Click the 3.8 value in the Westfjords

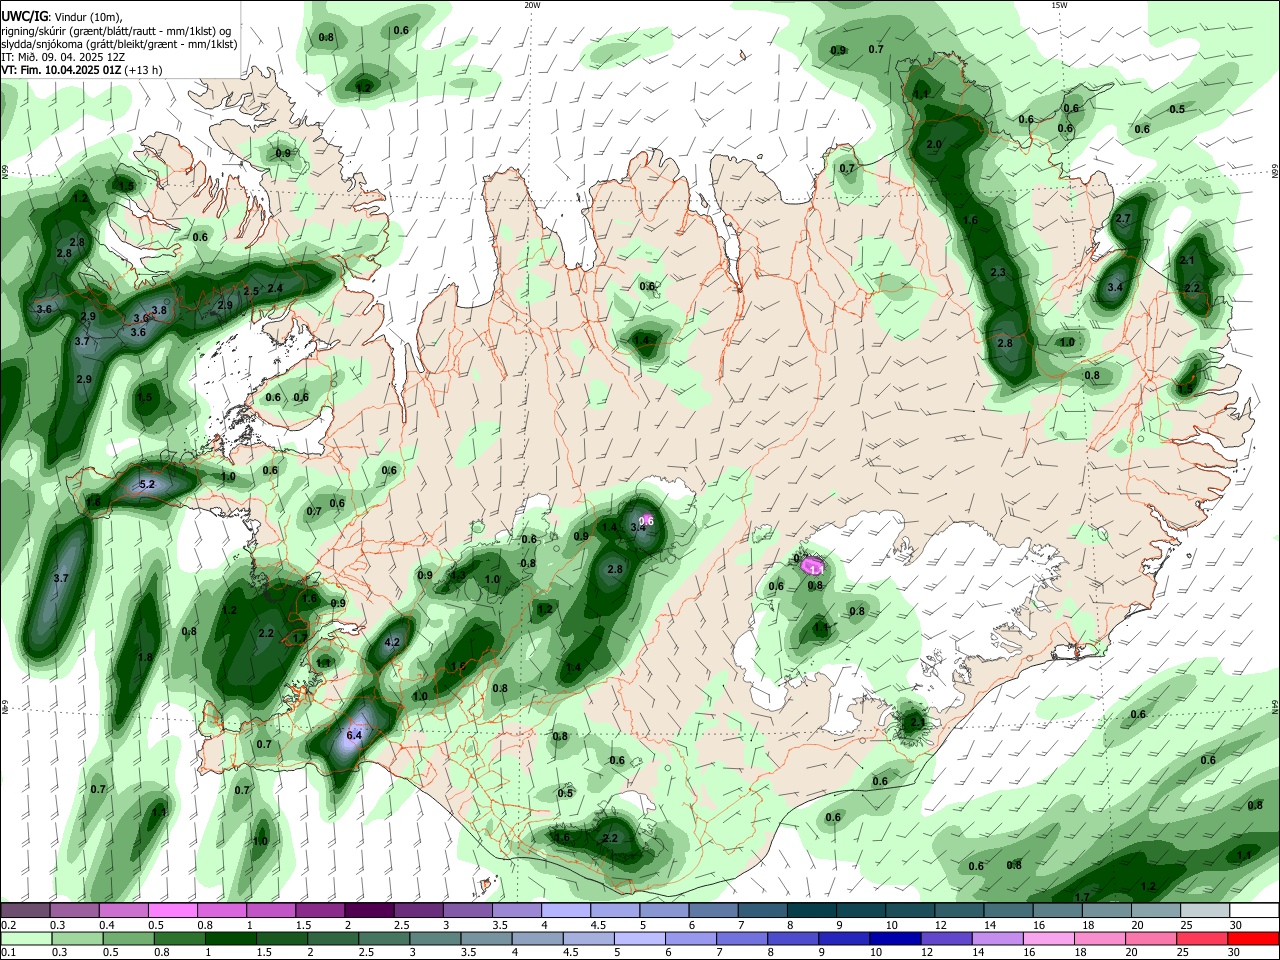coord(158,311)
